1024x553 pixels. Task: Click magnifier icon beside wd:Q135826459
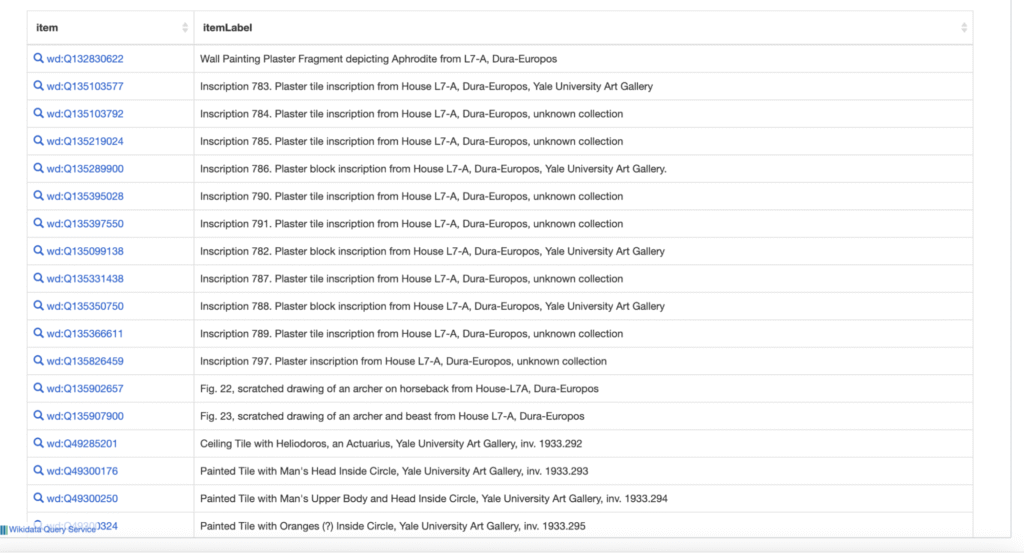click(39, 361)
